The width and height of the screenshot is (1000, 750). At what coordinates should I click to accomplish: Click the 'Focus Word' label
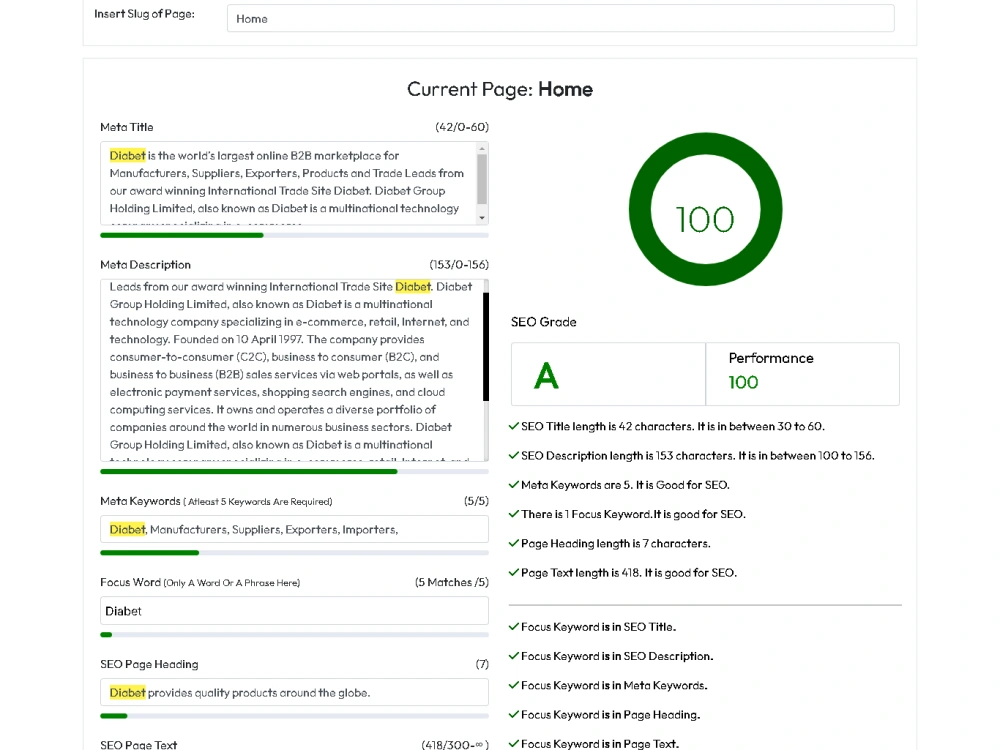130,582
